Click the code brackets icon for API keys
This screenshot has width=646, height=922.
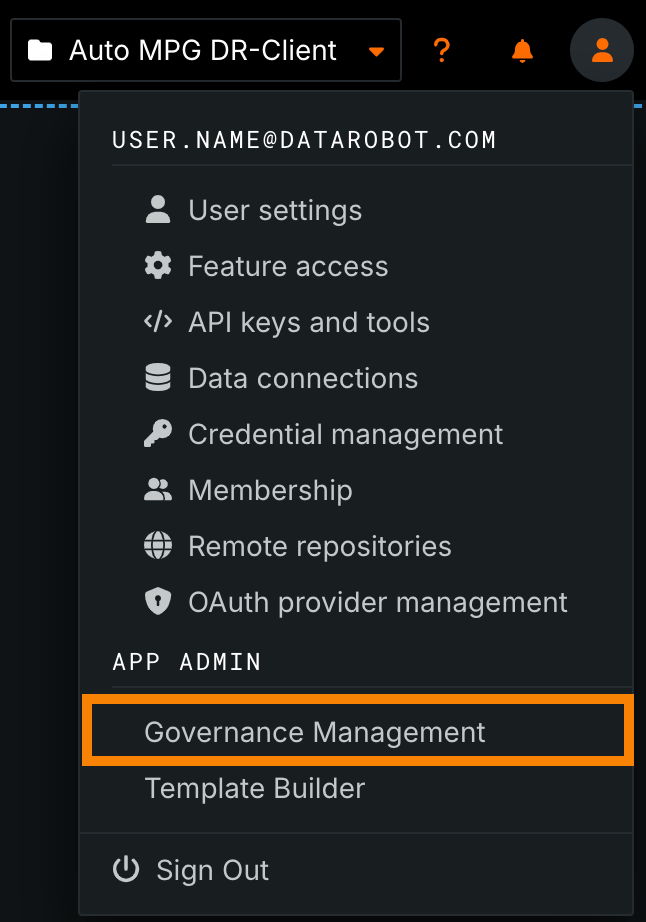158,322
